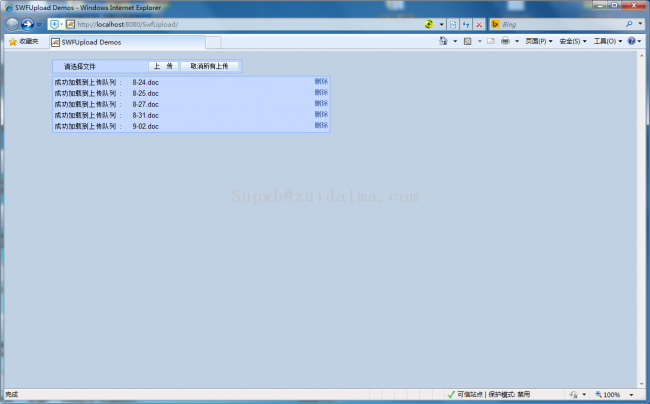Open Favorites (收藏夹) star button
This screenshot has height=404, width=650.
coord(25,42)
